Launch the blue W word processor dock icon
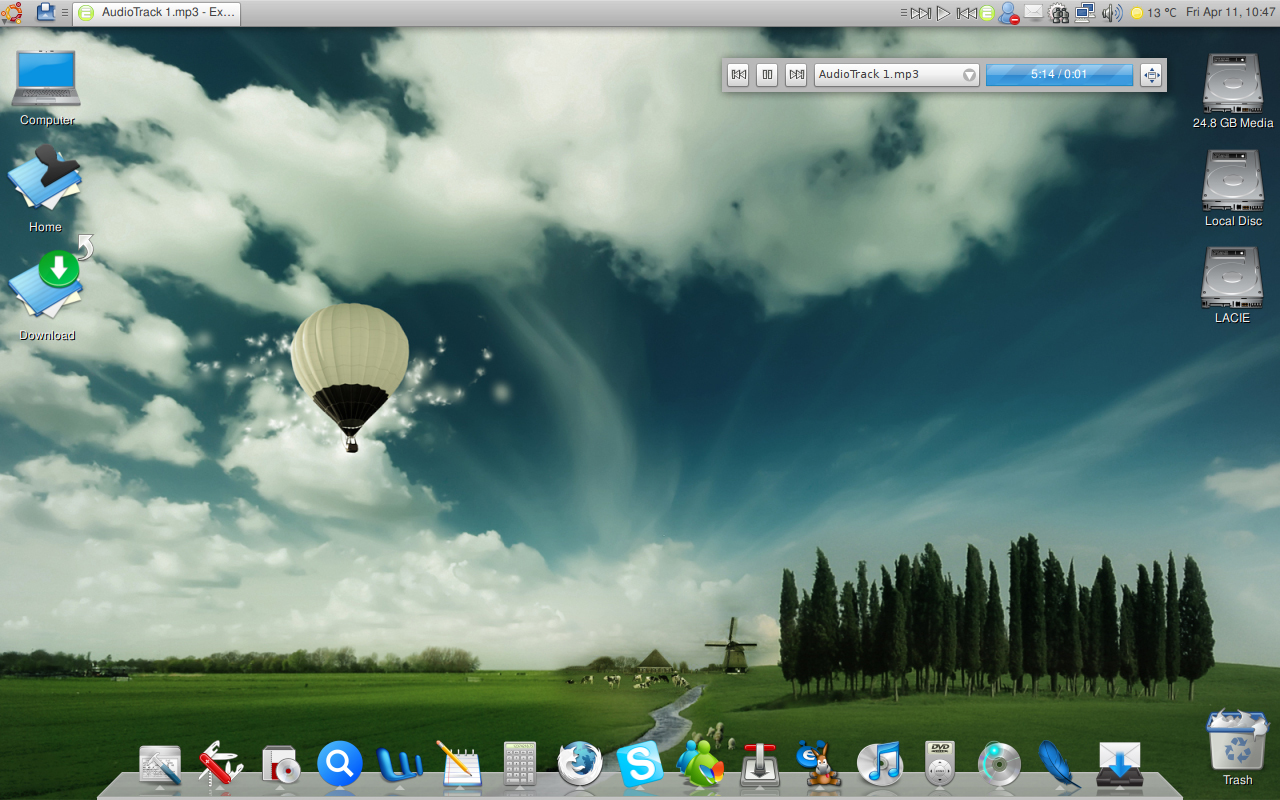 (x=399, y=765)
